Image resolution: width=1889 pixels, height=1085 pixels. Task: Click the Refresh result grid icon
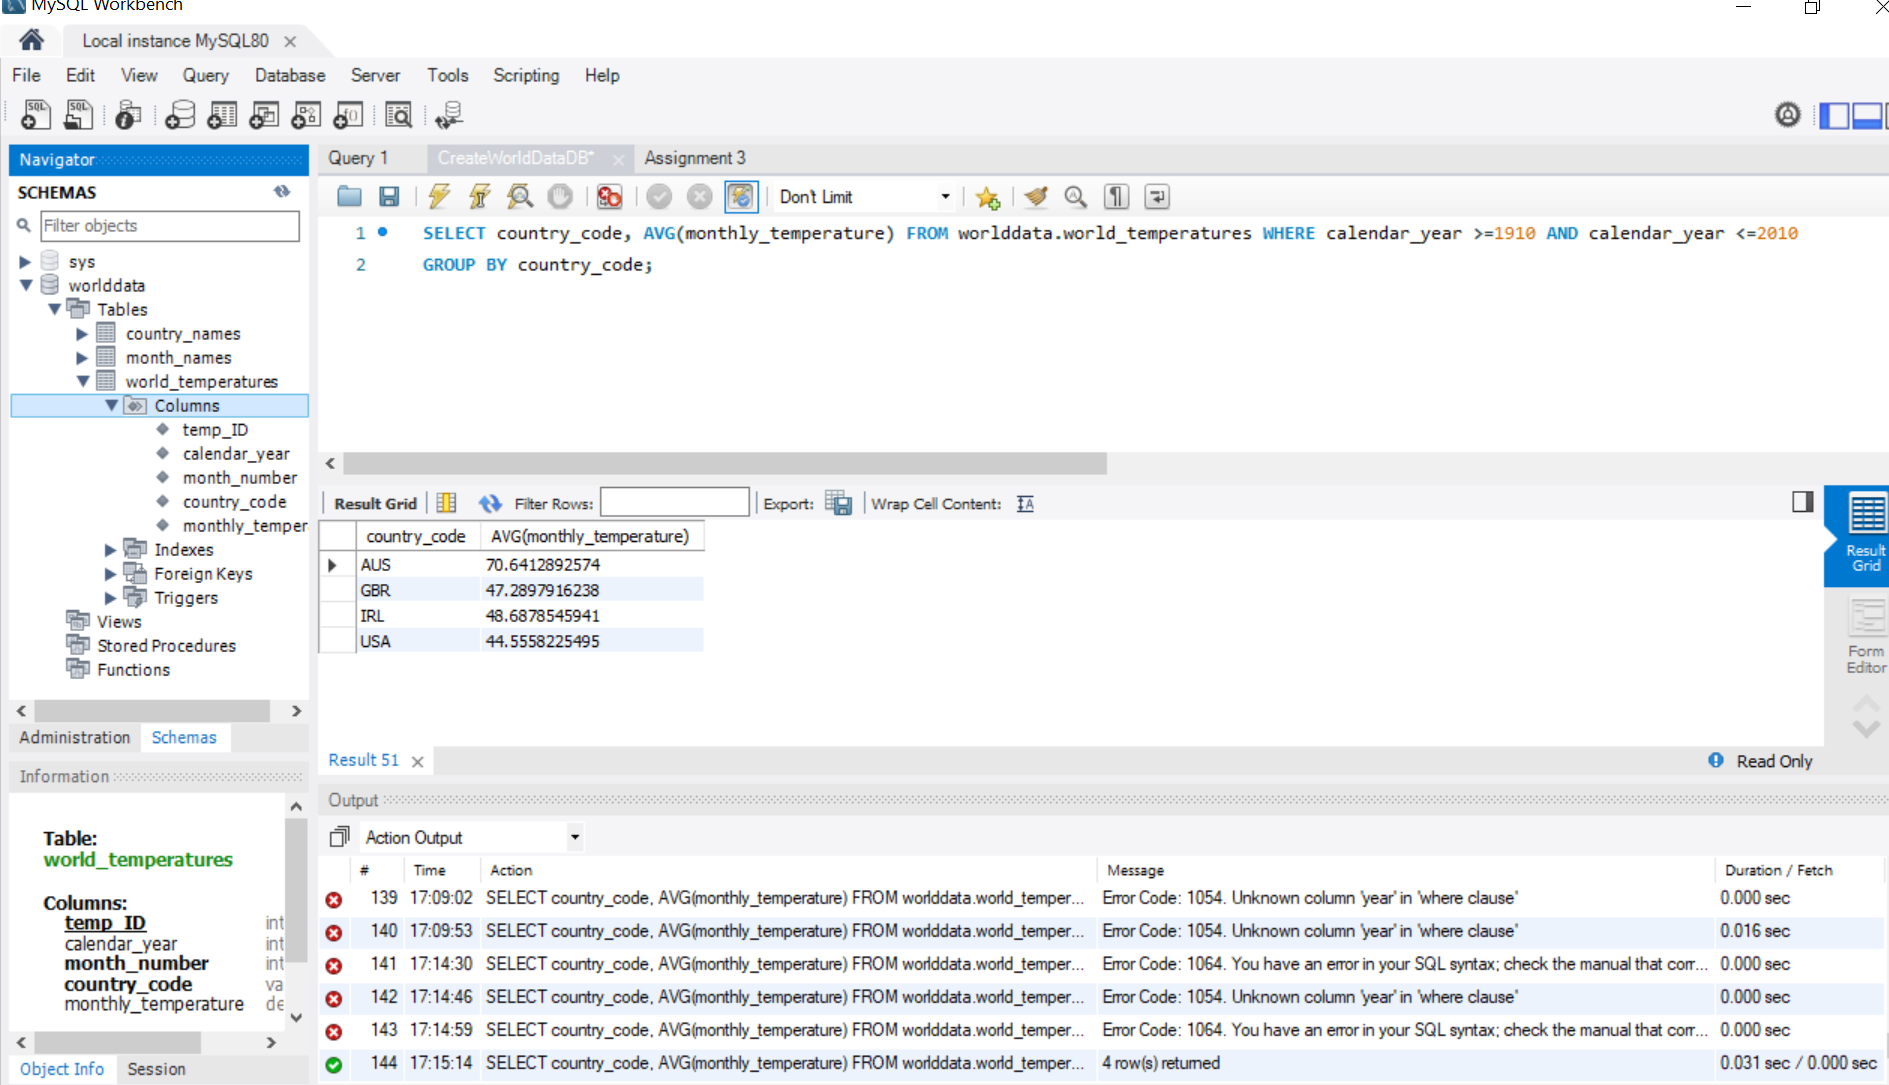[x=489, y=504]
